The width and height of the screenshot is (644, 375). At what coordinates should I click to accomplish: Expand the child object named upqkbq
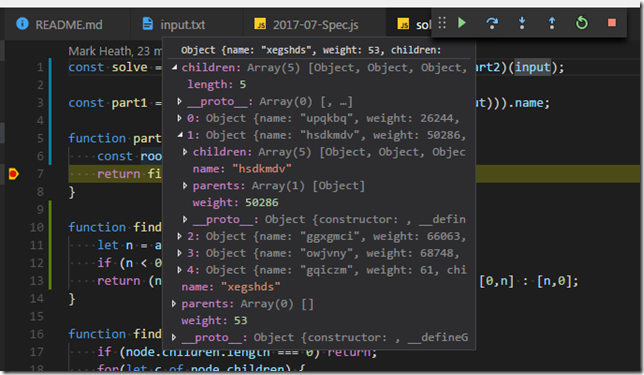(x=179, y=118)
